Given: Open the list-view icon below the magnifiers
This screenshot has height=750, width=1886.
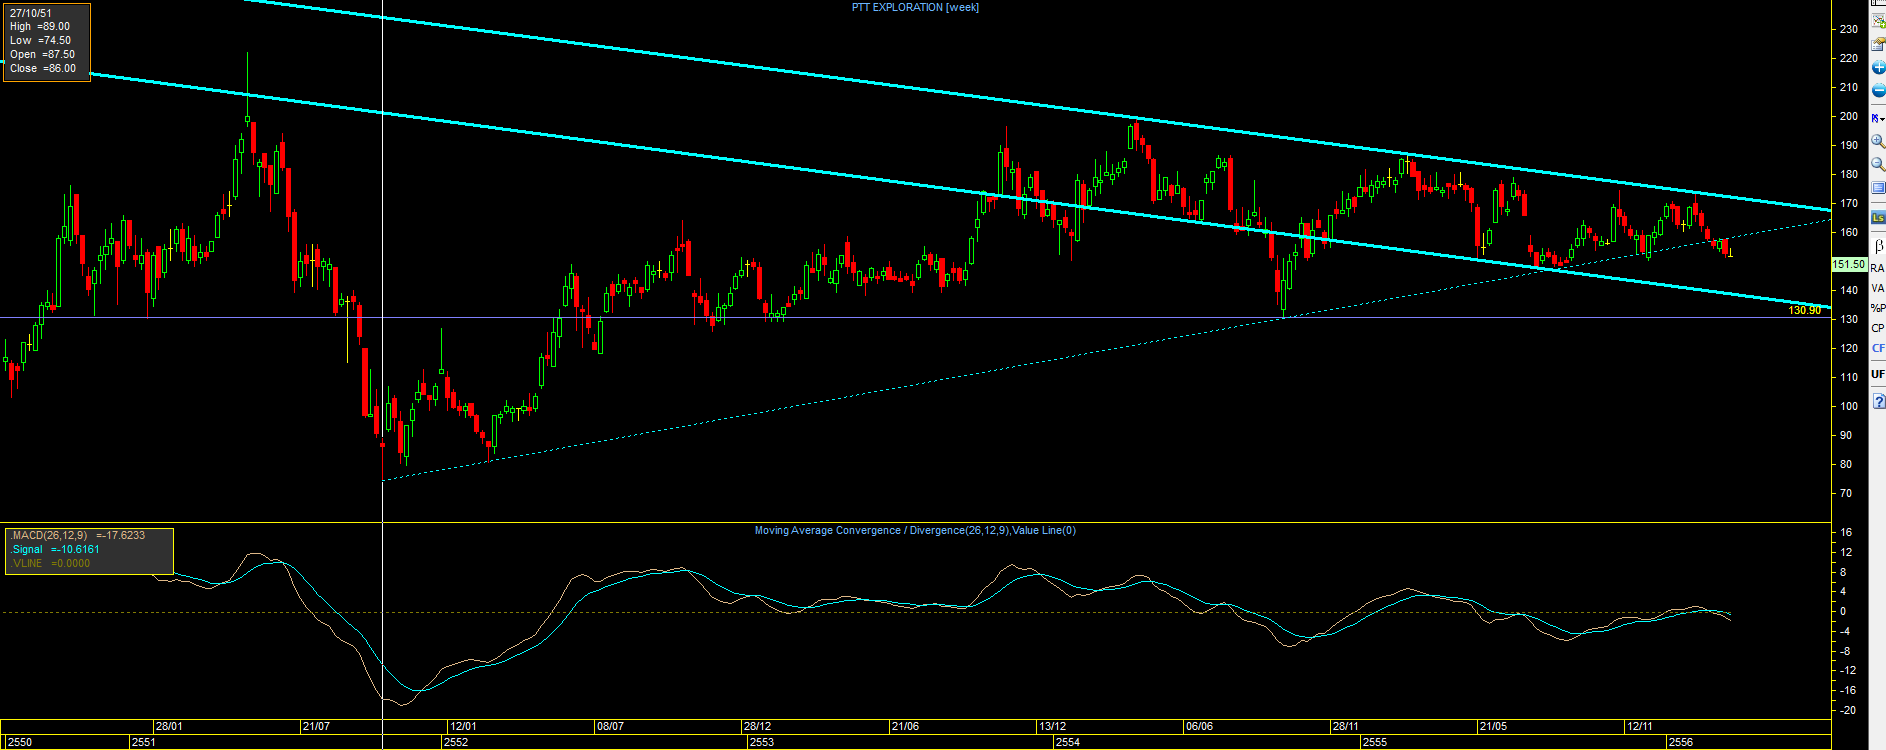Looking at the screenshot, I should [x=1878, y=188].
